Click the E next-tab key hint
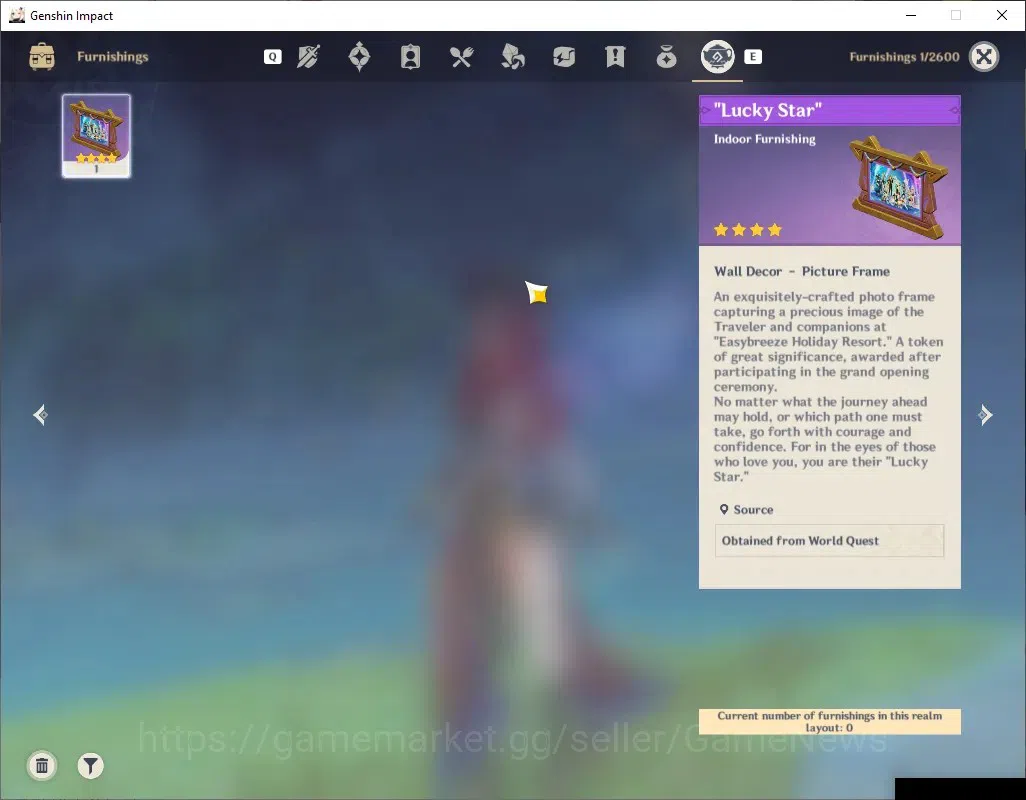Screen dimensions: 1026x800 pos(752,57)
